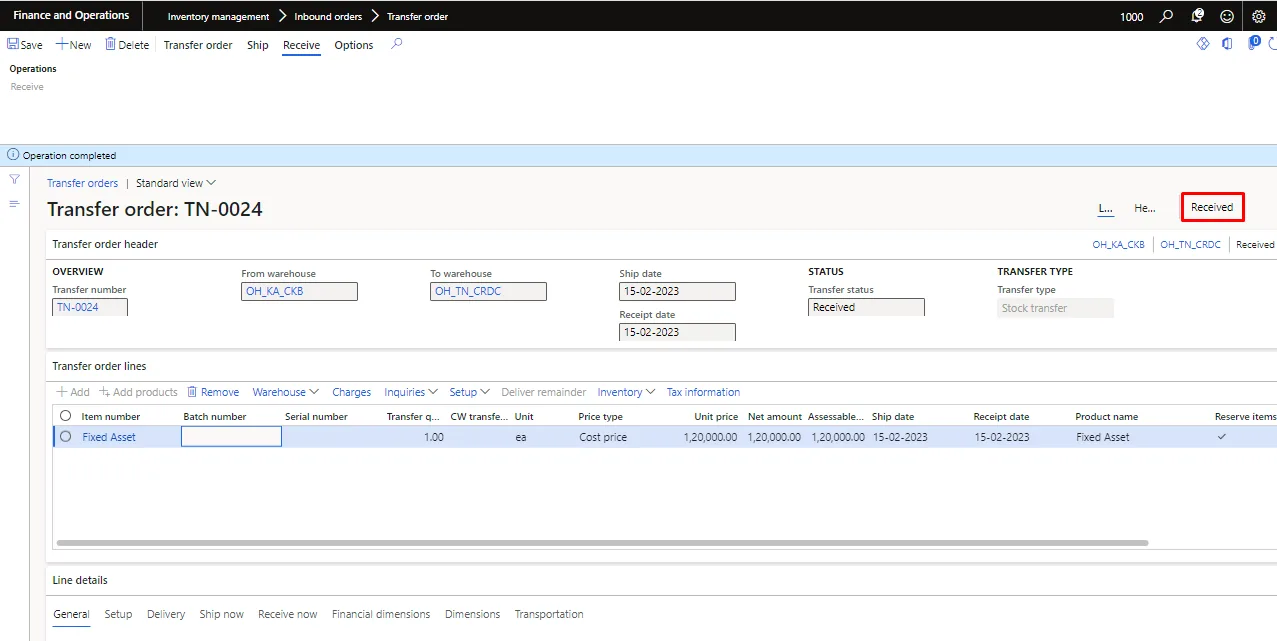Open the Transportation tab
The image size is (1277, 641).
tap(549, 614)
